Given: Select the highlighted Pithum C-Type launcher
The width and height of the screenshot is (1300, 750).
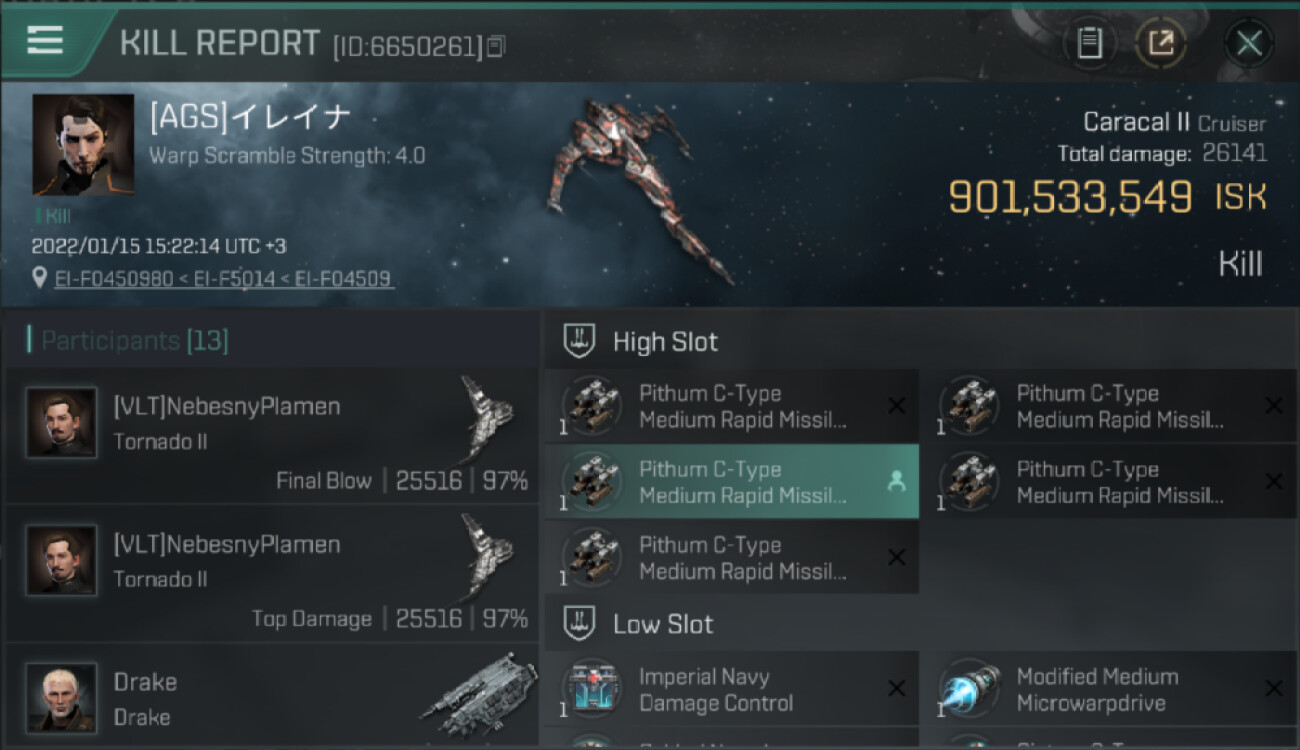Looking at the screenshot, I should click(x=731, y=482).
